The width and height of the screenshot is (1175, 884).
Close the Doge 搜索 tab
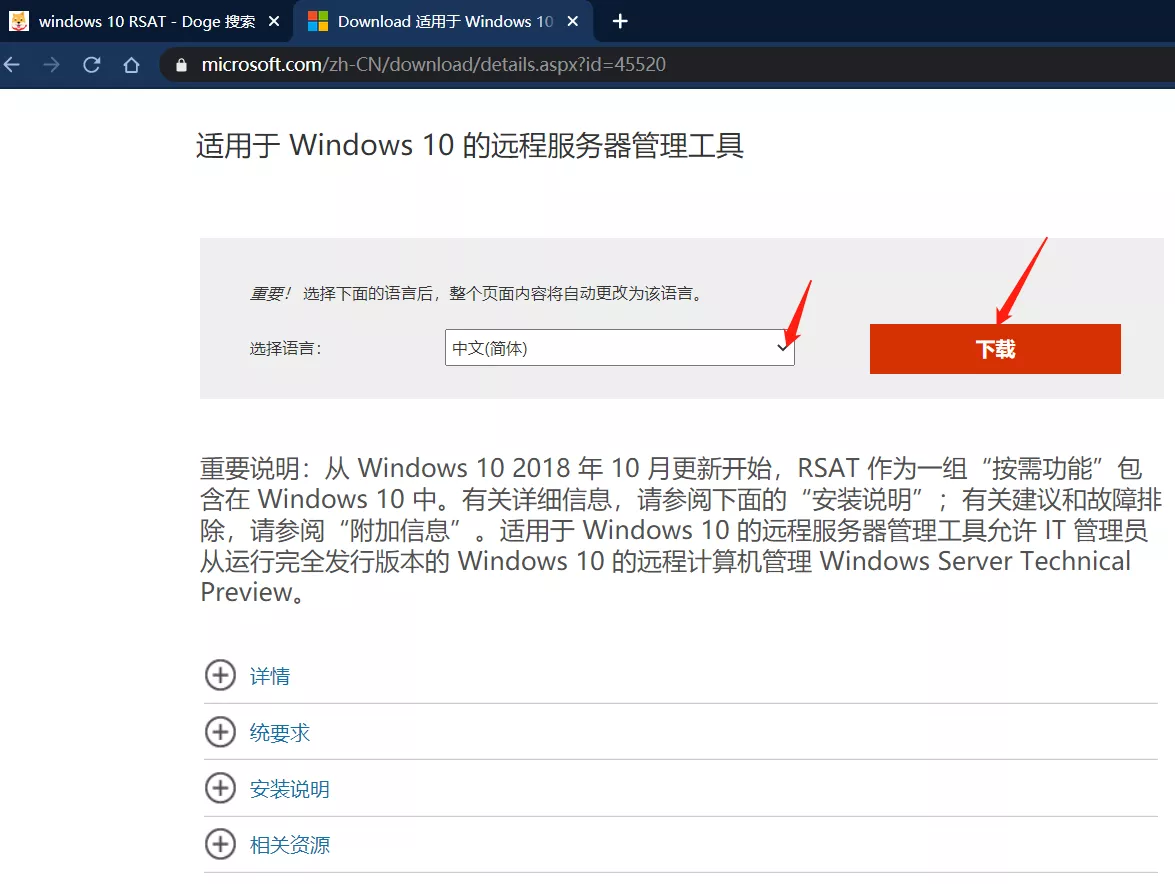274,21
